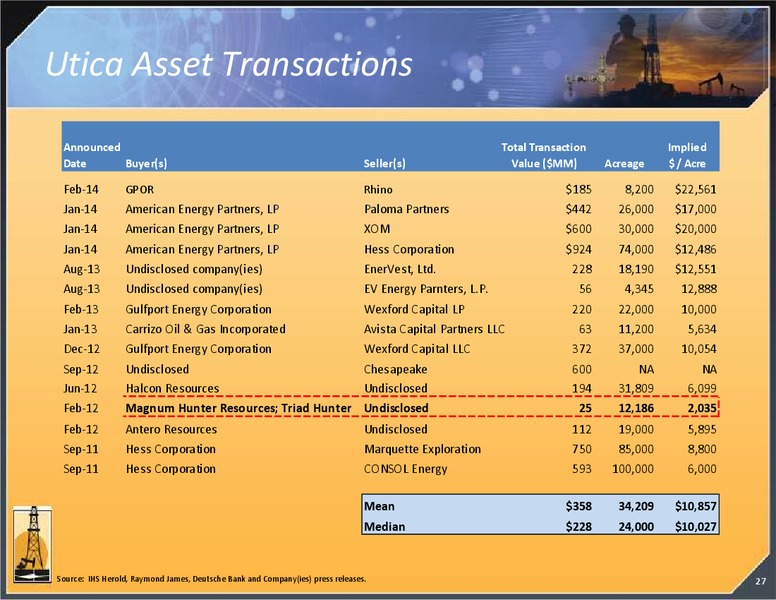Click the seller 'Marquette Exploration'

(422, 449)
